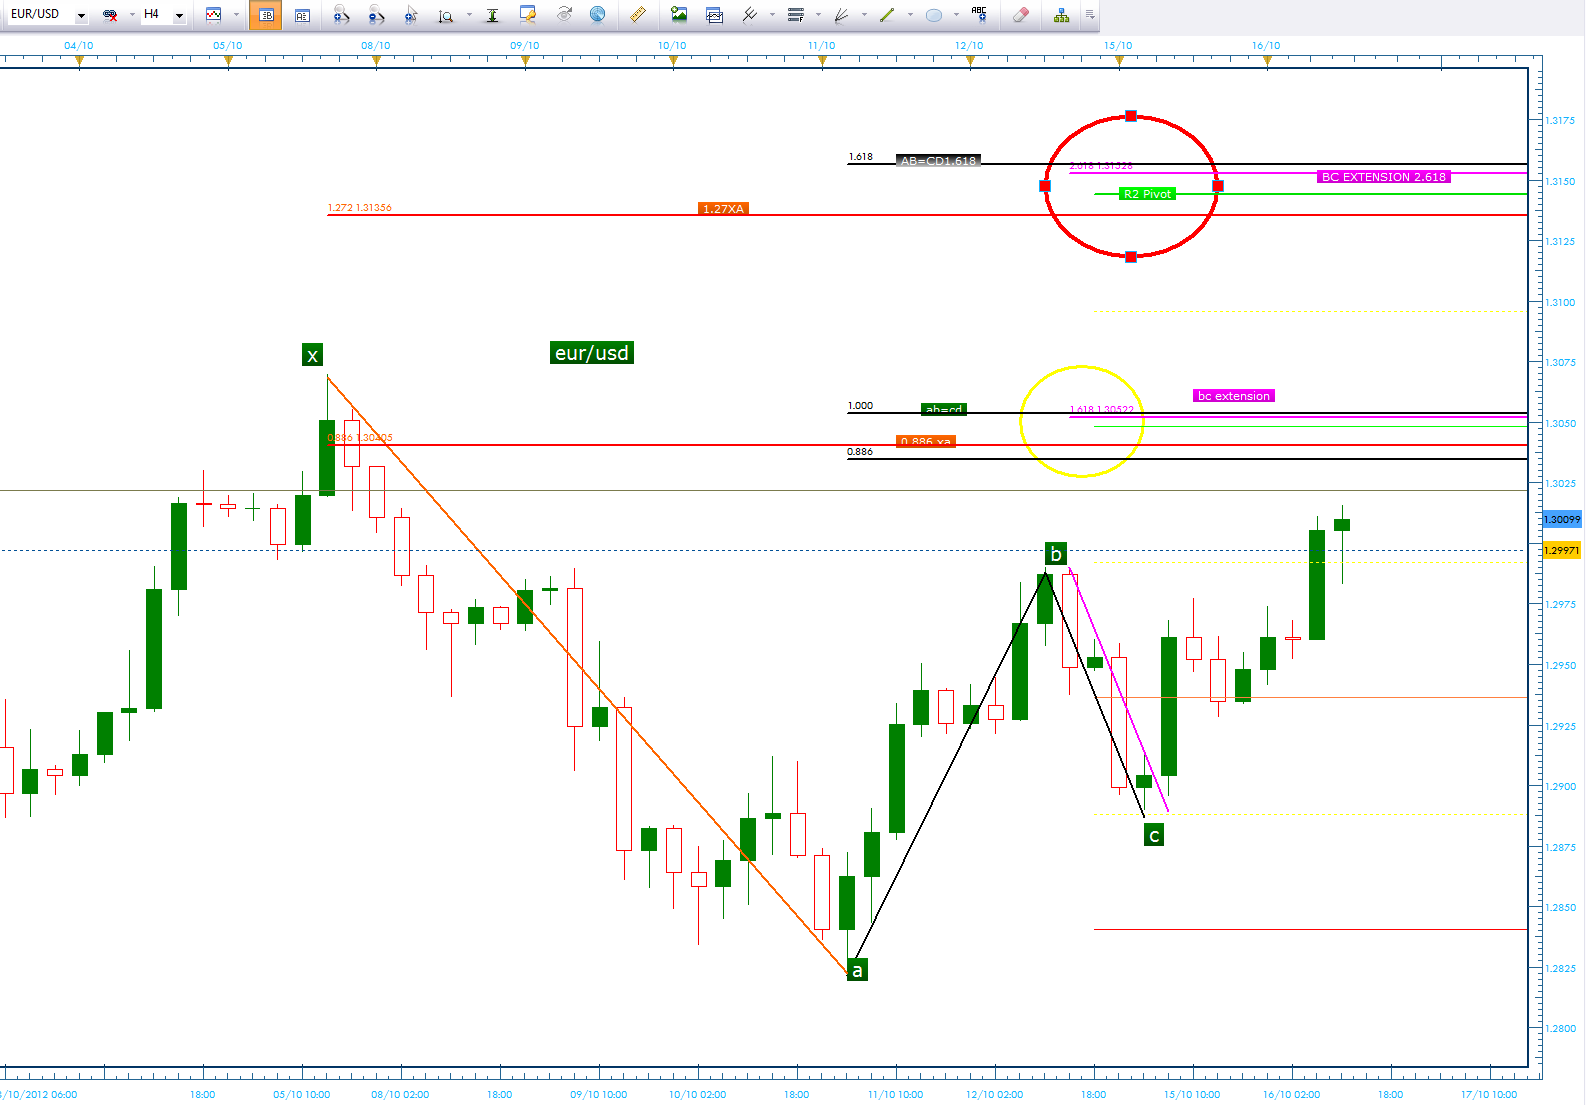This screenshot has width=1586, height=1105.
Task: Click the right handle of the red ellipse
Action: (1218, 186)
